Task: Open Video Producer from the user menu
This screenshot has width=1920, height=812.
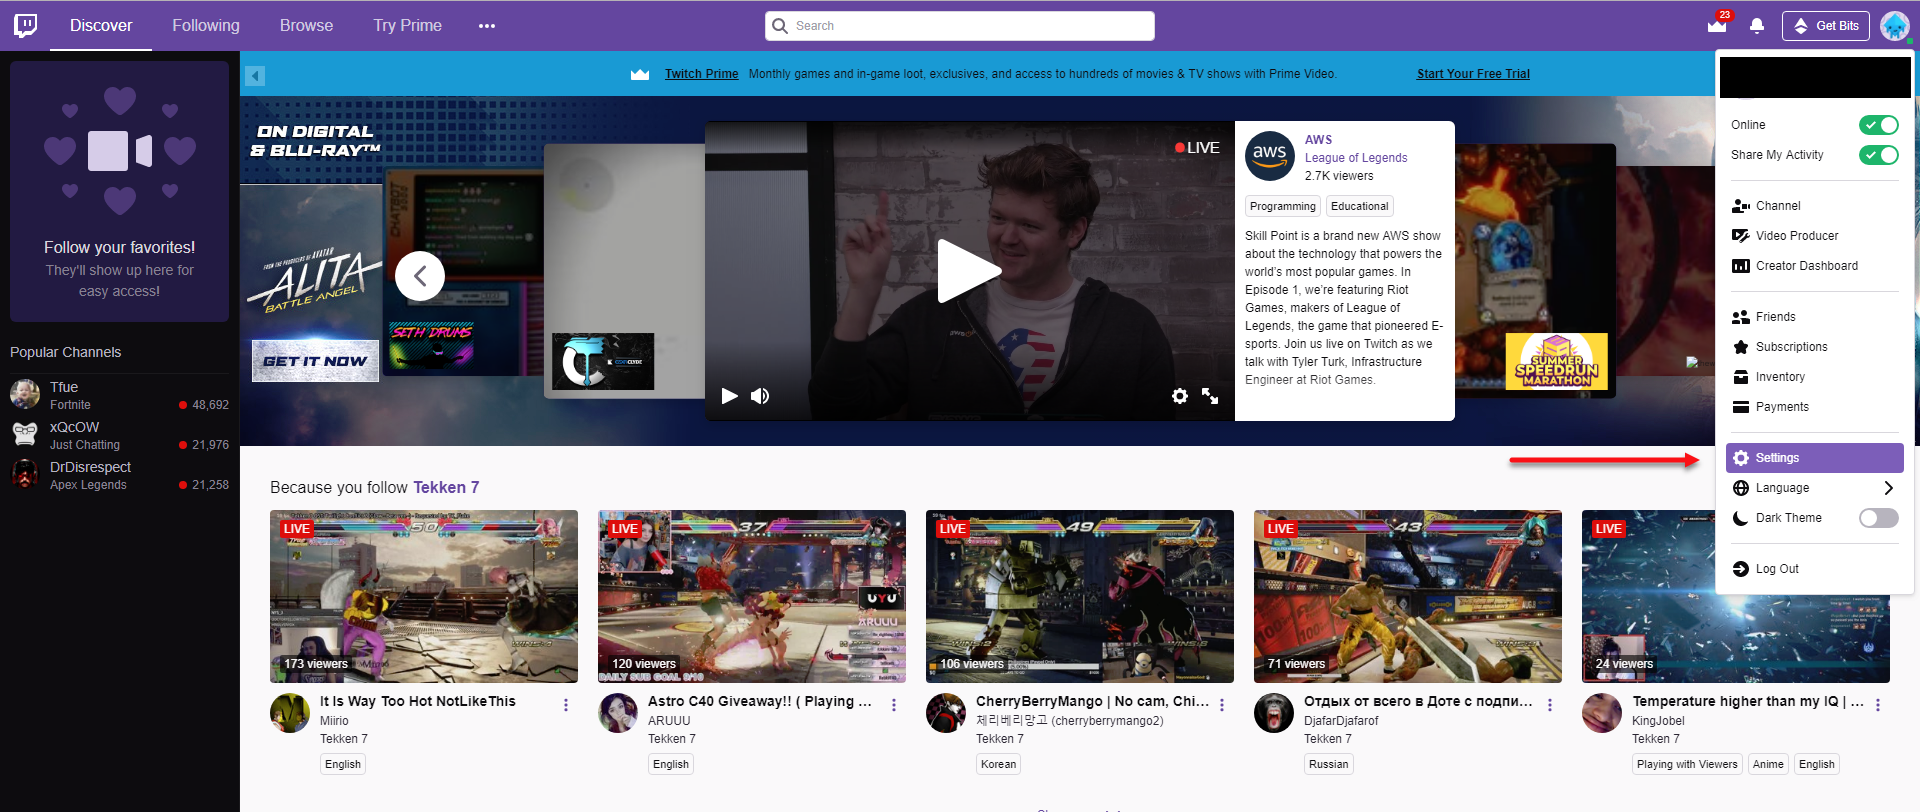Action: (1814, 236)
